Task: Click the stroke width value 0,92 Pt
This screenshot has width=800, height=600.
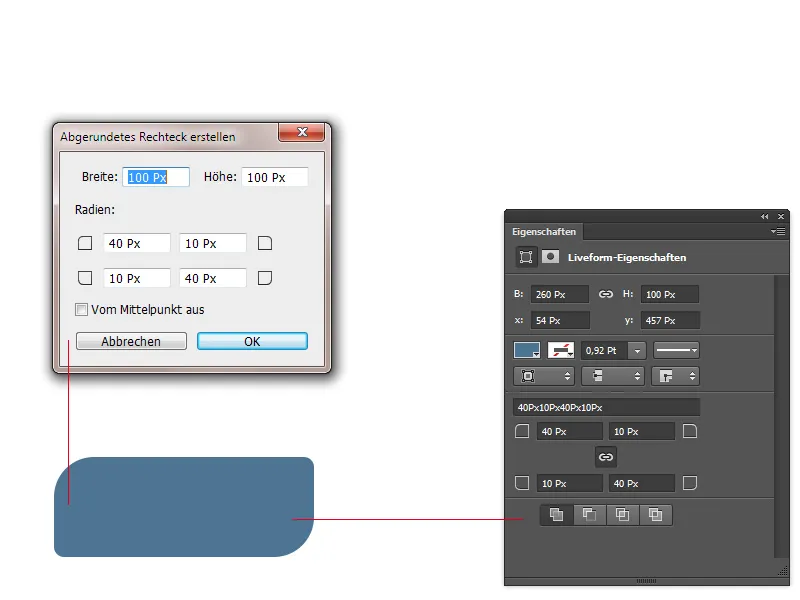Action: point(604,351)
